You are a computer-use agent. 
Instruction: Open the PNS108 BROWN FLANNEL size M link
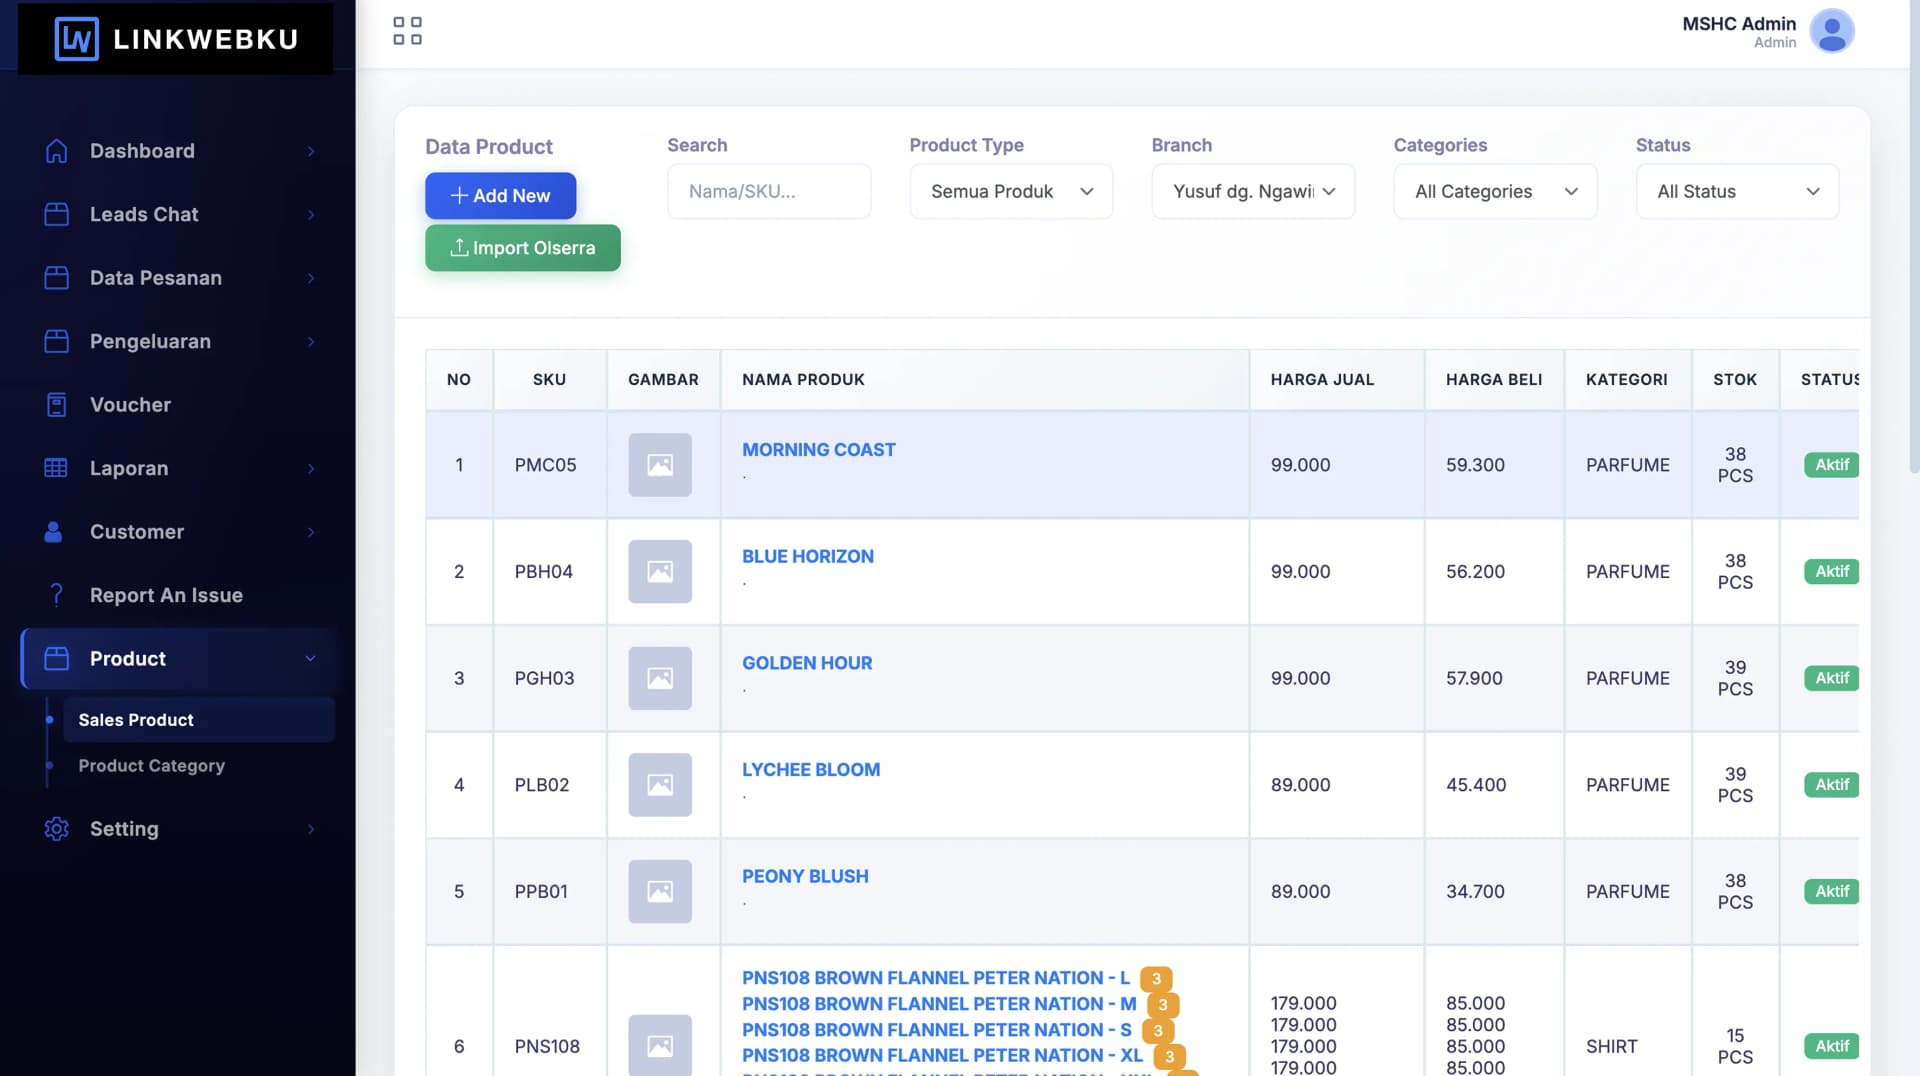tap(939, 1004)
